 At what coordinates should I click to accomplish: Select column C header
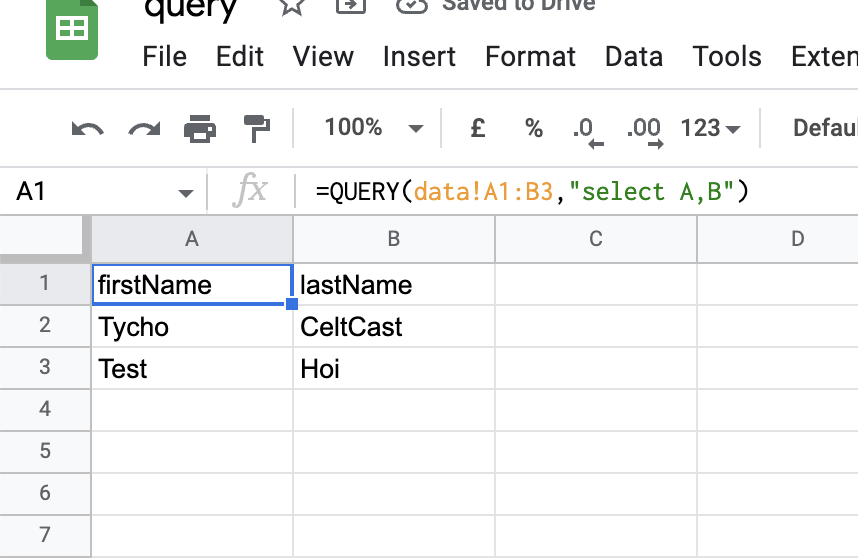coord(596,239)
